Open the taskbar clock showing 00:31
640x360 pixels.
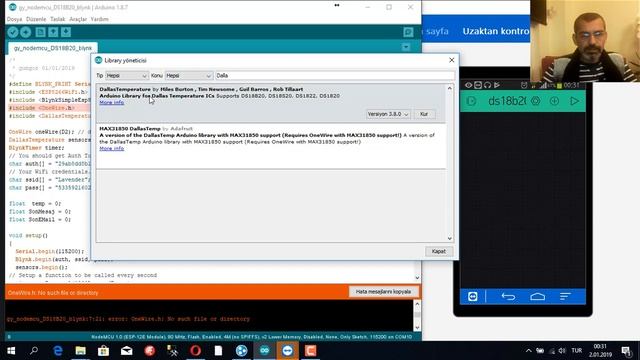coord(600,351)
